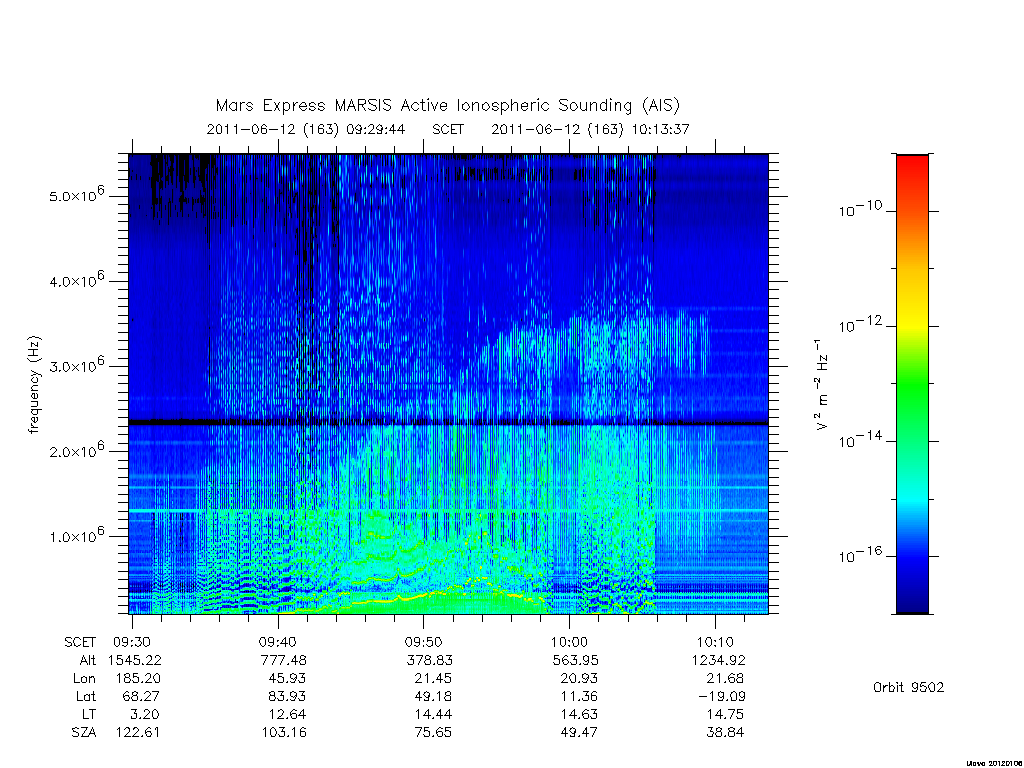Click longitude value '45.93'
The height and width of the screenshot is (768, 1024).
click(x=287, y=679)
